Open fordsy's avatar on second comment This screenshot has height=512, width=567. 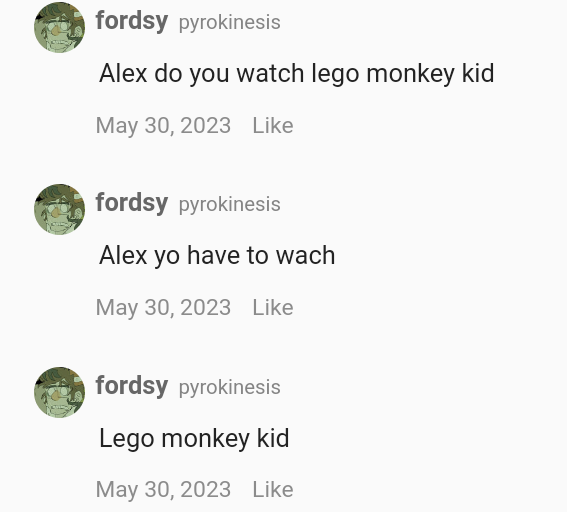pyautogui.click(x=59, y=209)
